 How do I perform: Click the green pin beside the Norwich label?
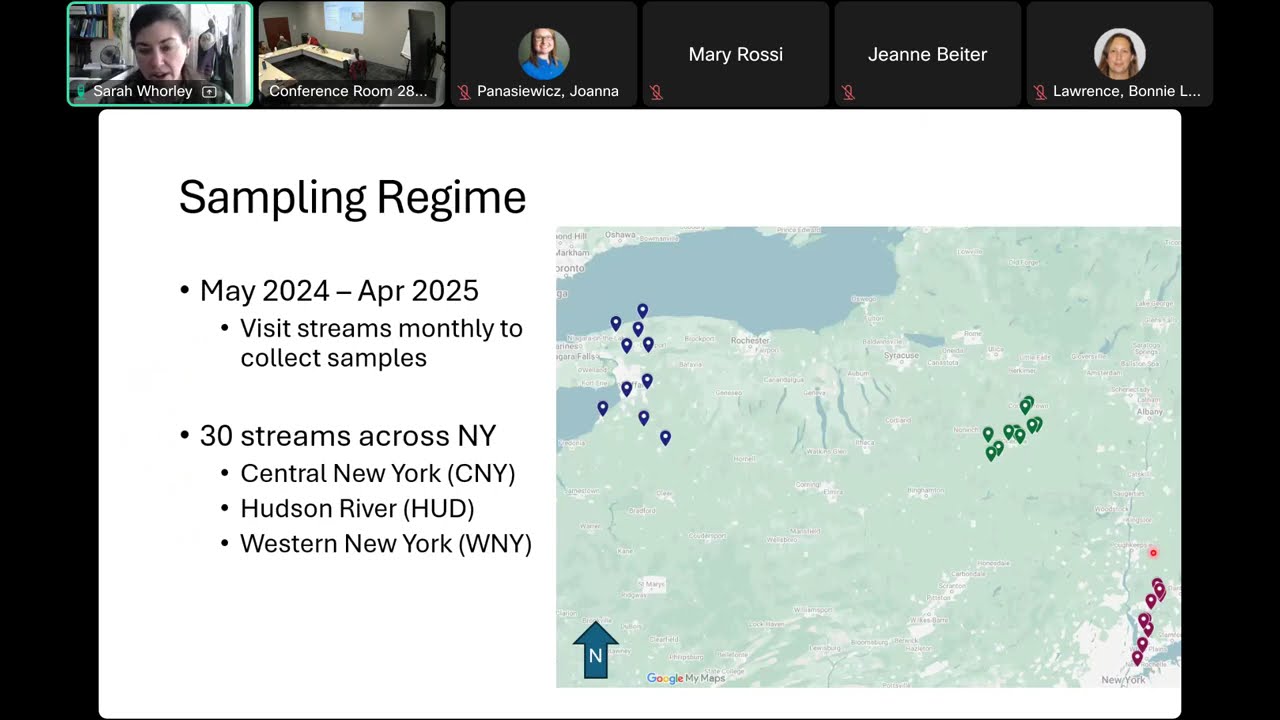click(x=988, y=434)
